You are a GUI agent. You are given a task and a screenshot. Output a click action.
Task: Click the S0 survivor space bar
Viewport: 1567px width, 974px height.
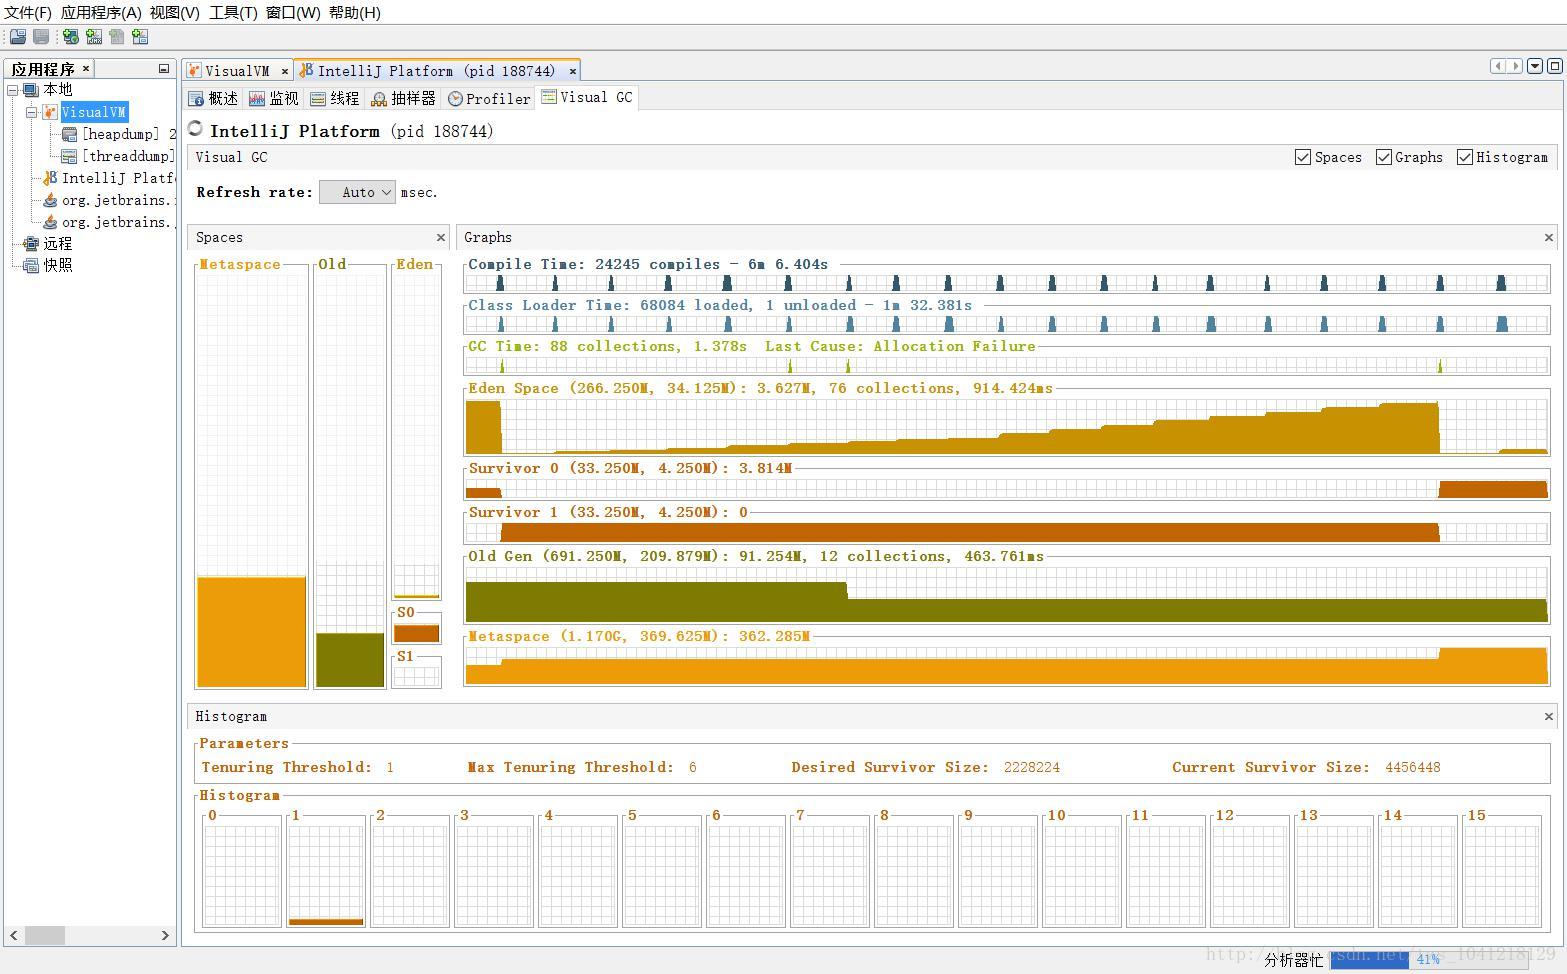pyautogui.click(x=416, y=633)
